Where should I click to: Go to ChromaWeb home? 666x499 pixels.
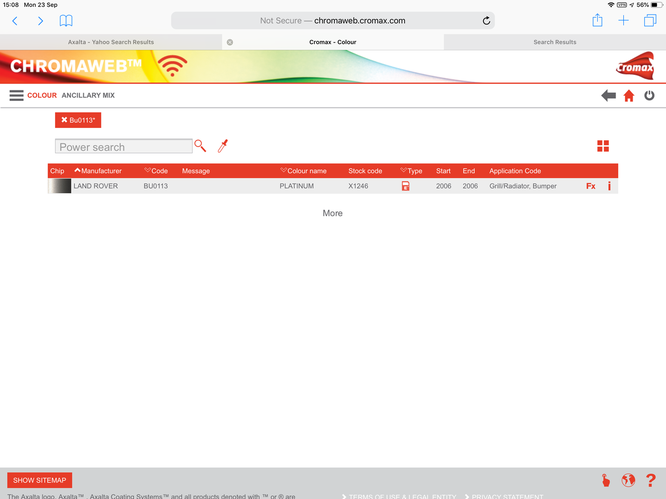pyautogui.click(x=629, y=96)
